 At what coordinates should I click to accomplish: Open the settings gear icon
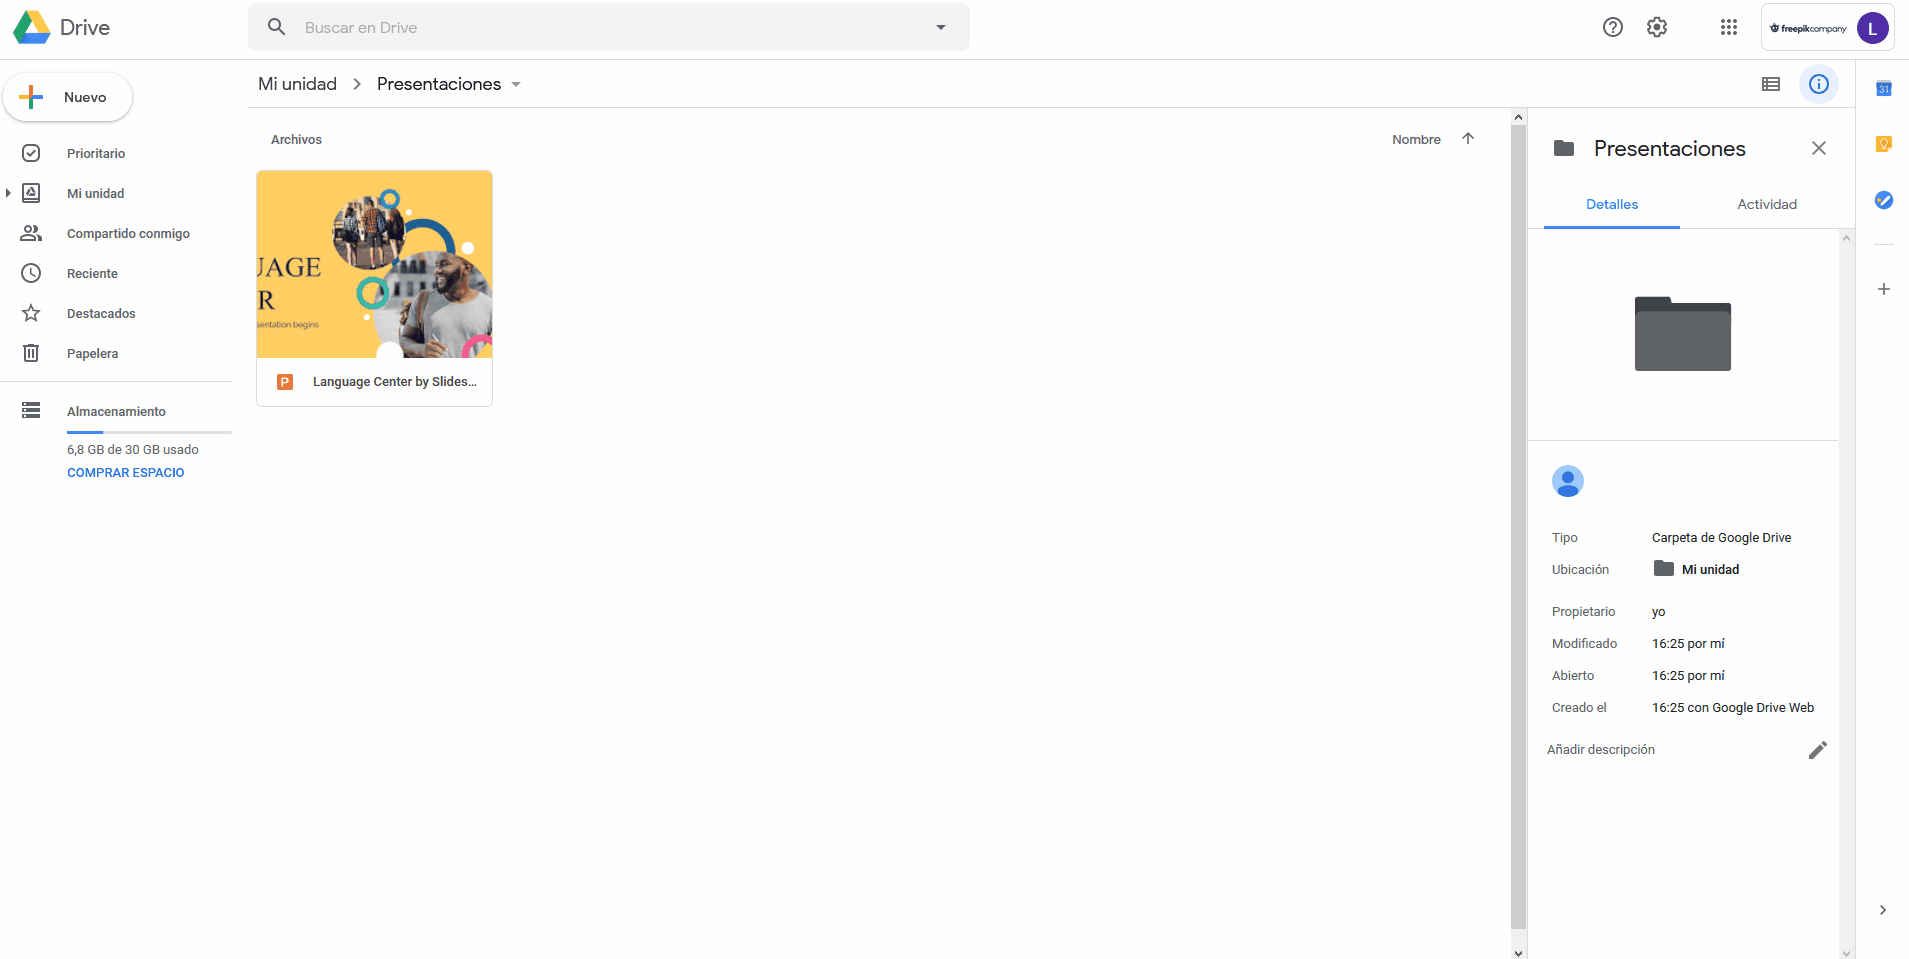(x=1657, y=27)
